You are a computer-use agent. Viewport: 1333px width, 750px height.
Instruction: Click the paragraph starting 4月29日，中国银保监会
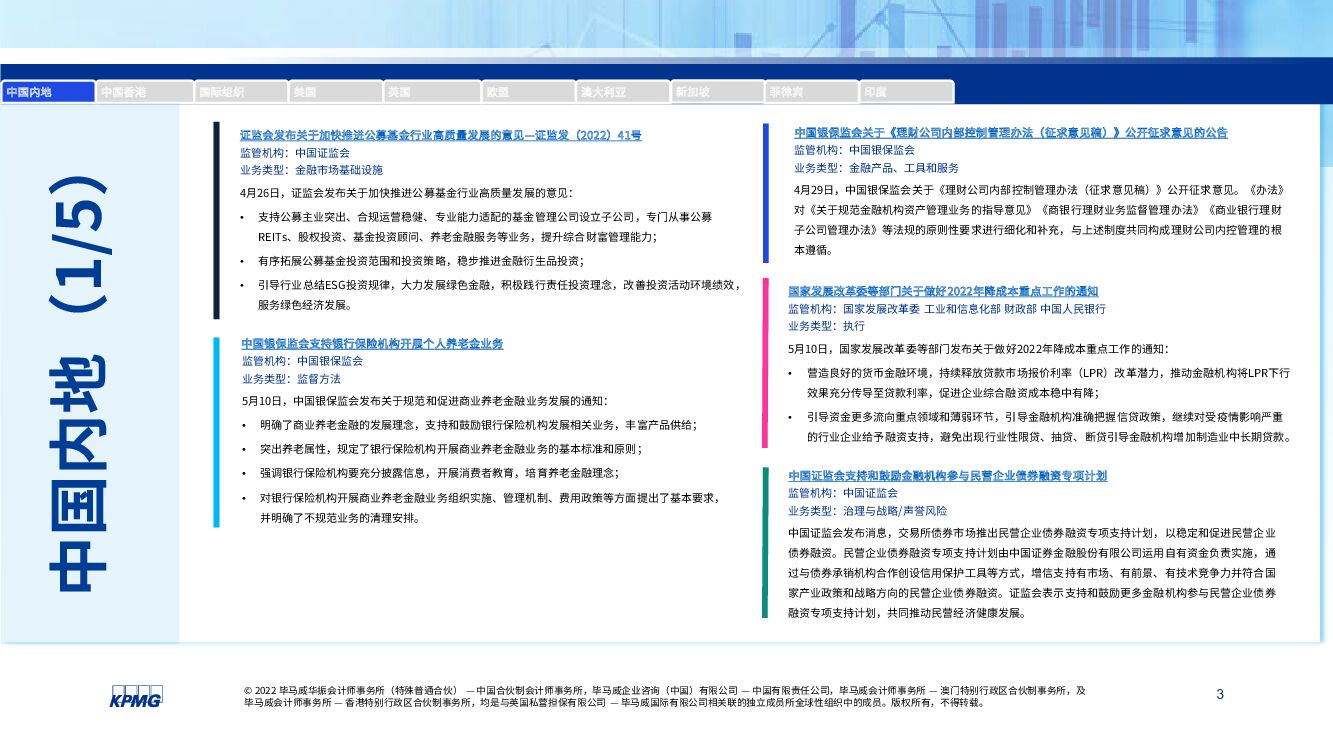[x=1039, y=220]
